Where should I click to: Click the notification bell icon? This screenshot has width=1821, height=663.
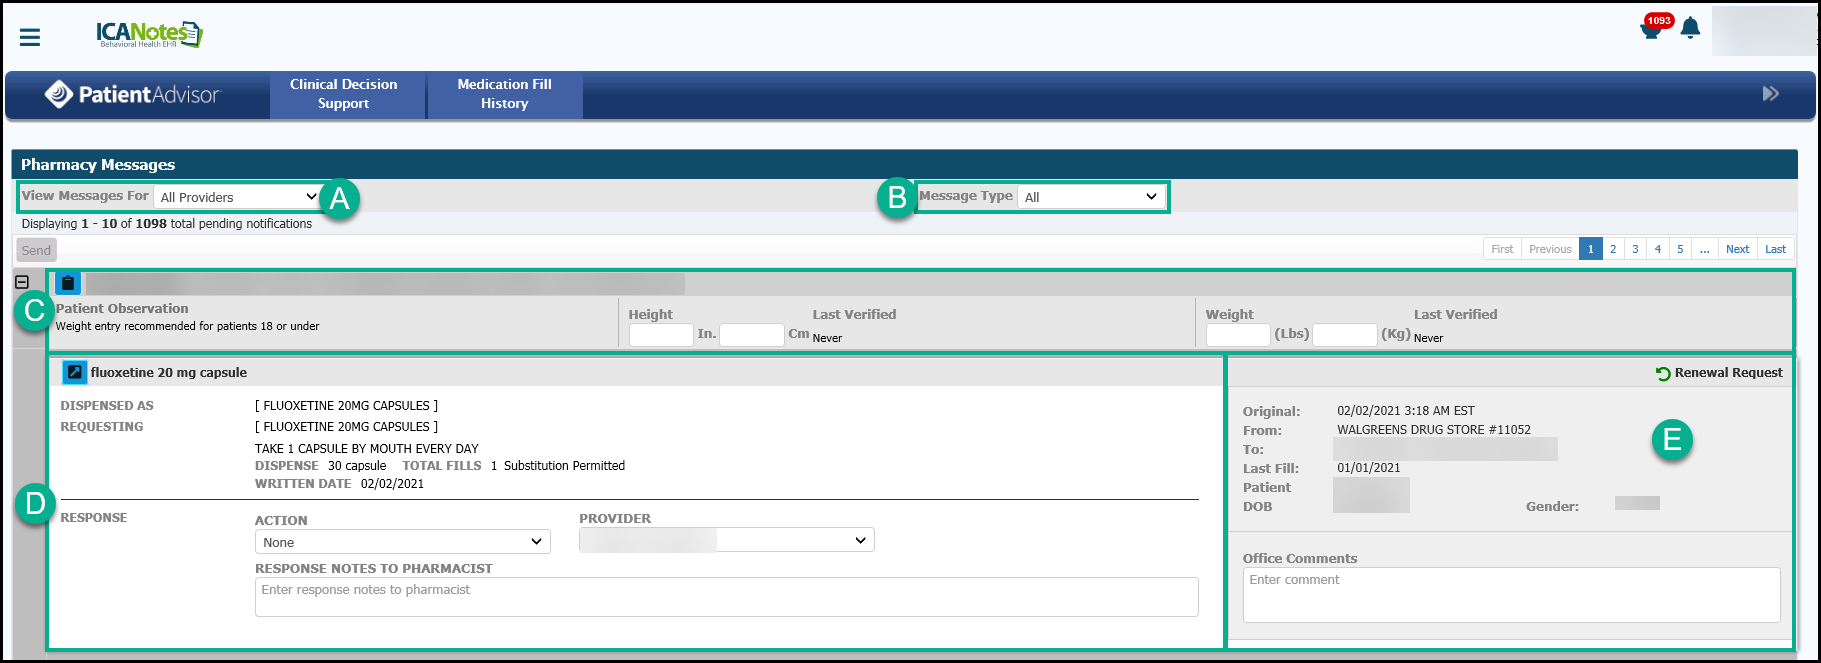[x=1690, y=28]
